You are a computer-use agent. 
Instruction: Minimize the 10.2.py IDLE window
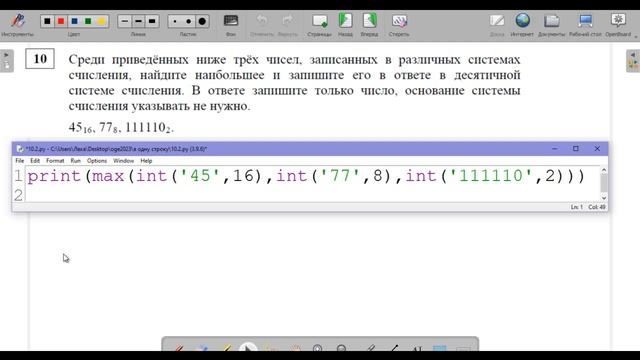[554, 149]
